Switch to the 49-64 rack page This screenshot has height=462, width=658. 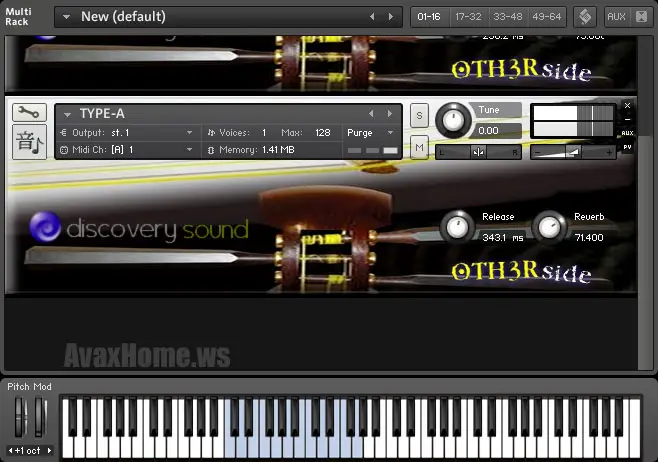[546, 17]
